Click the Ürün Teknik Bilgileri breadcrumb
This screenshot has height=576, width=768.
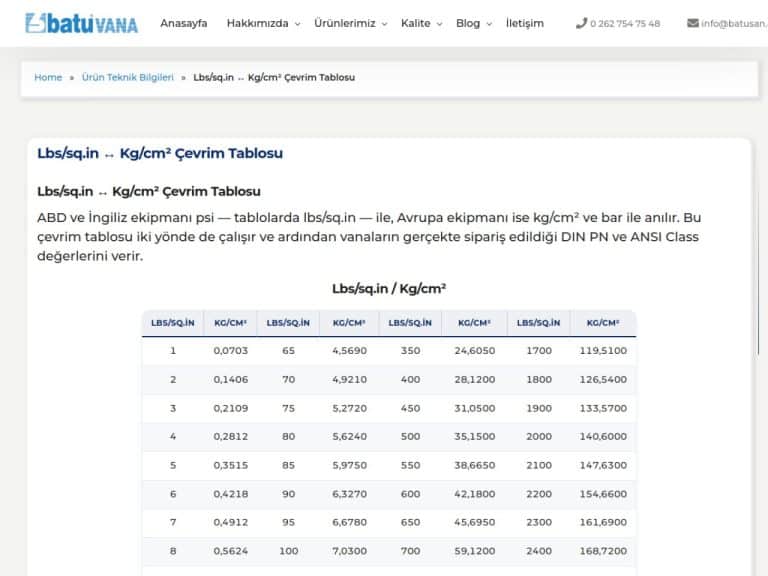[x=127, y=77]
